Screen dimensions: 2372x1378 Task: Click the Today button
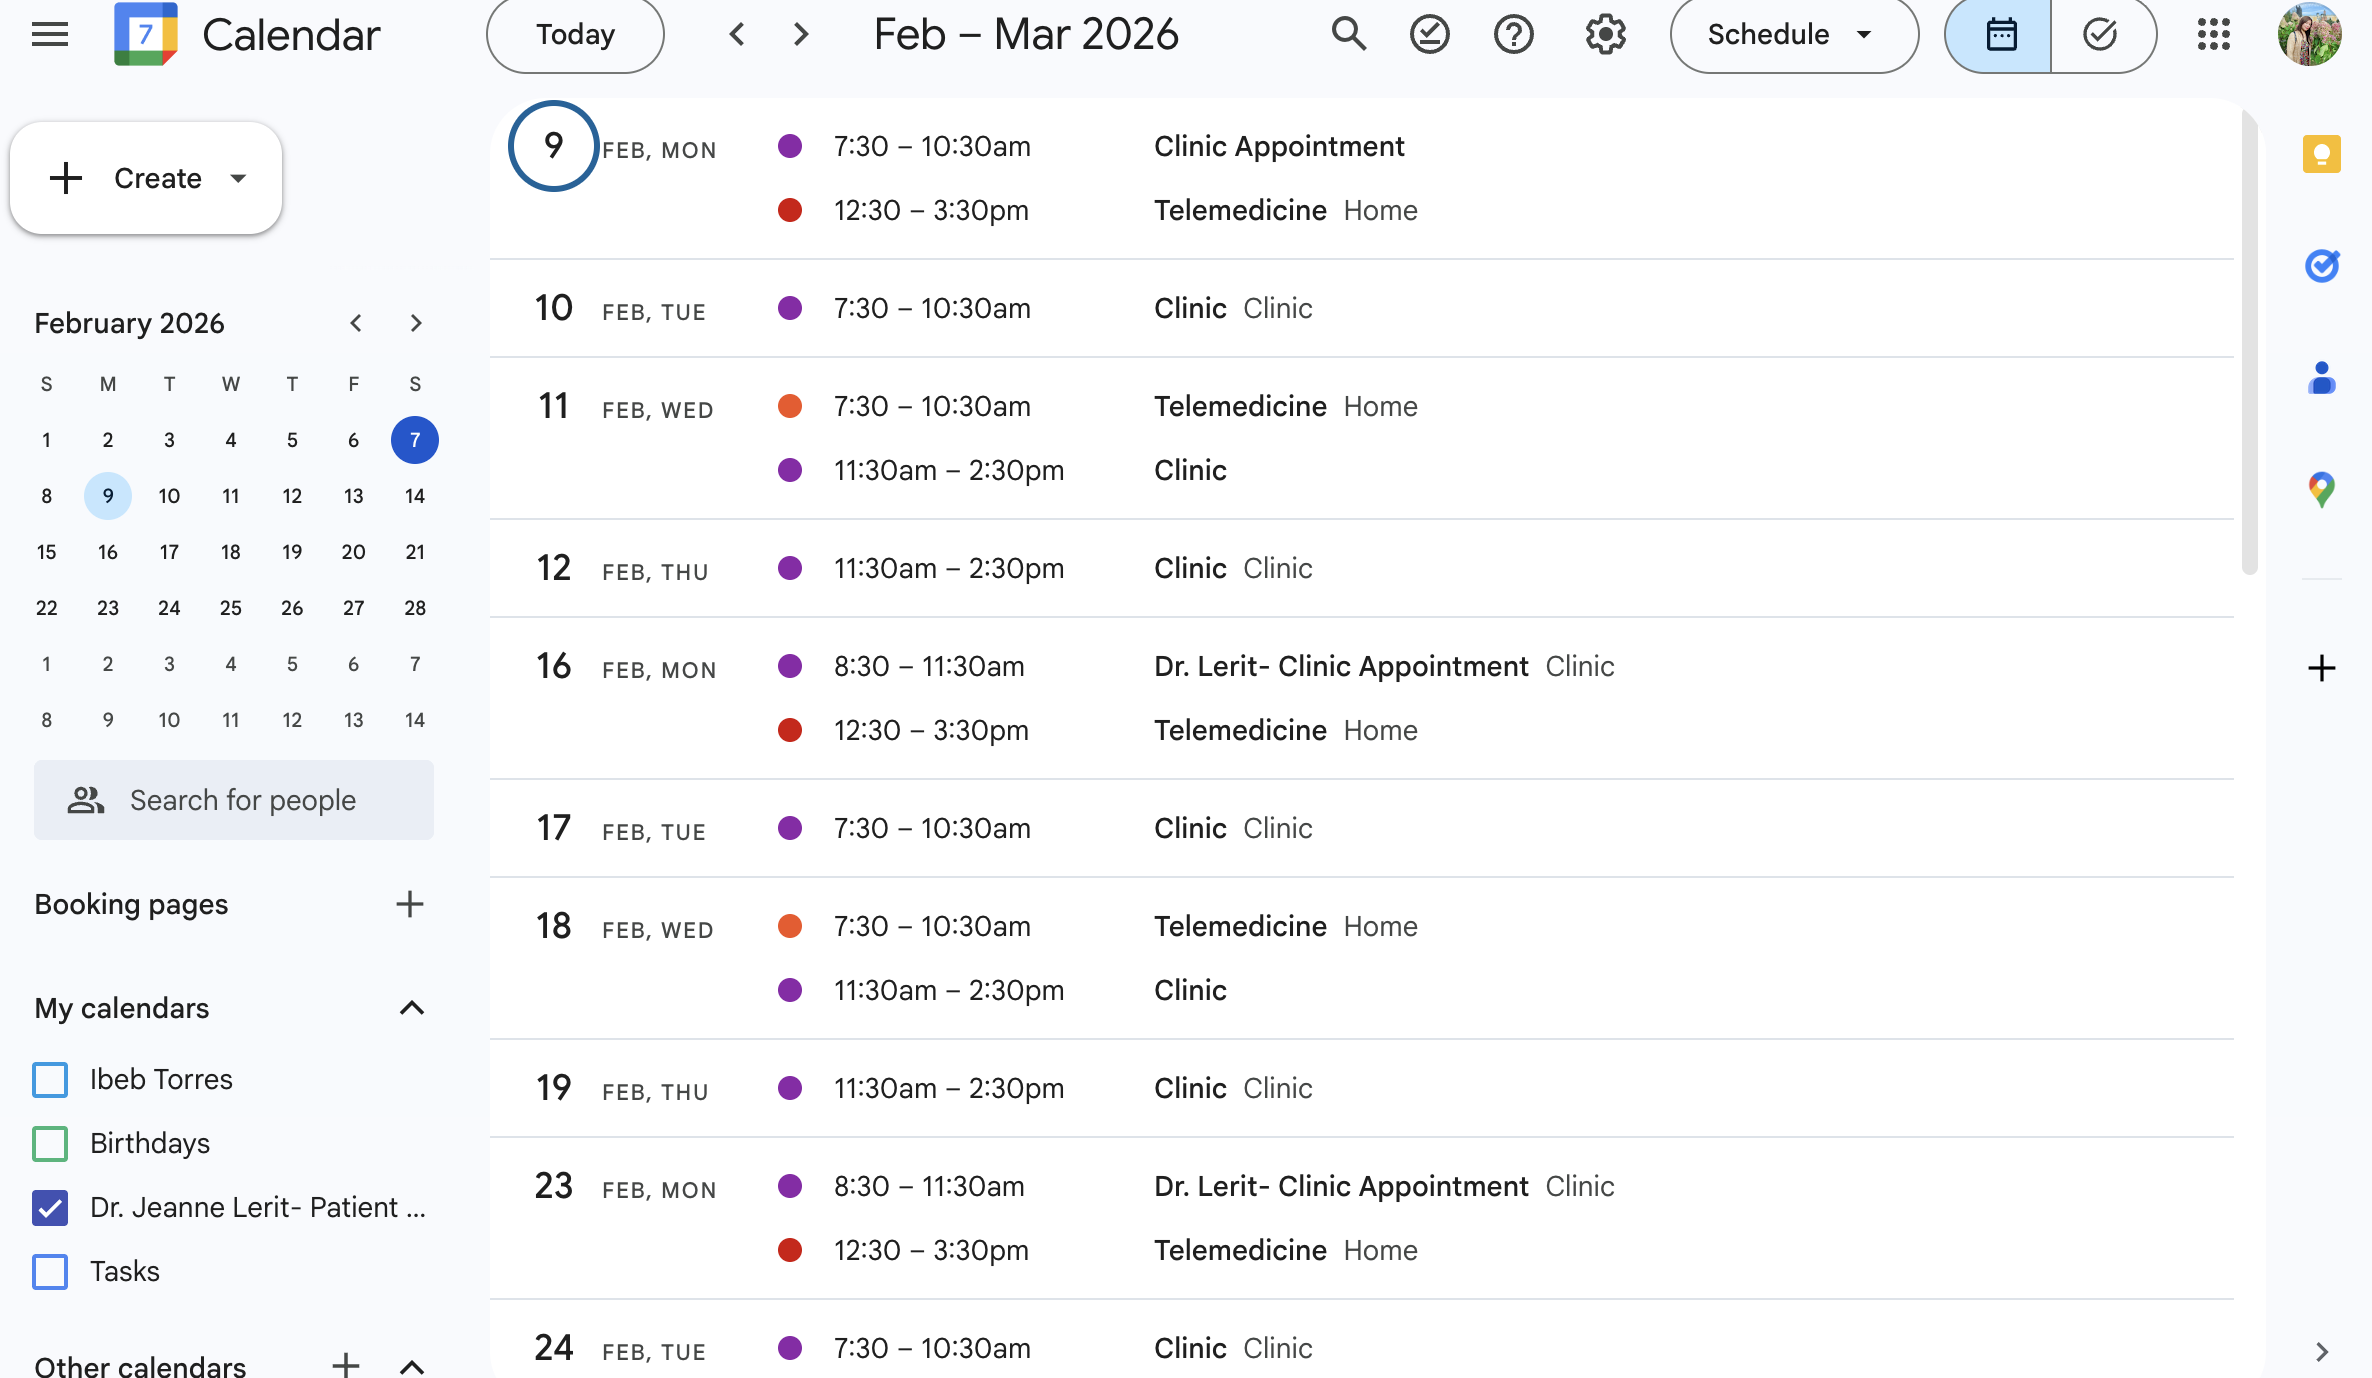575,35
